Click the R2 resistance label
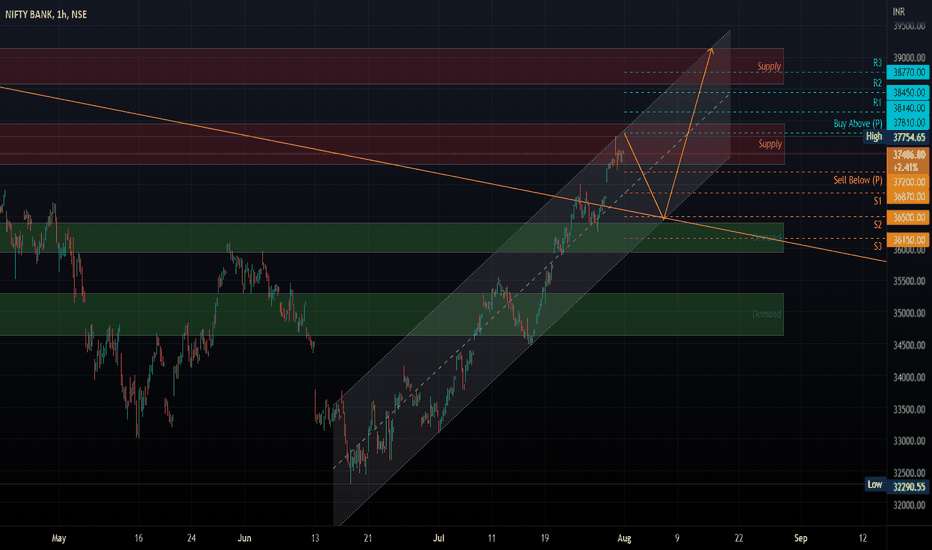The width and height of the screenshot is (932, 550). coord(877,83)
